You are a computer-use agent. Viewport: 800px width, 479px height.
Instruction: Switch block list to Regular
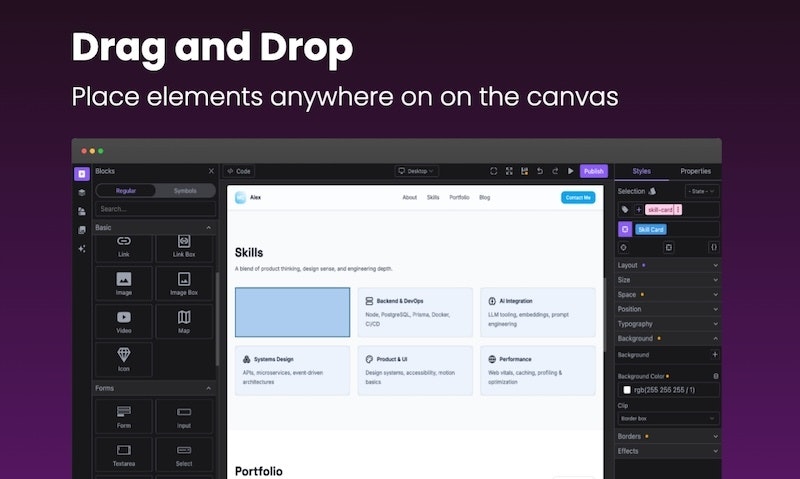click(x=126, y=190)
